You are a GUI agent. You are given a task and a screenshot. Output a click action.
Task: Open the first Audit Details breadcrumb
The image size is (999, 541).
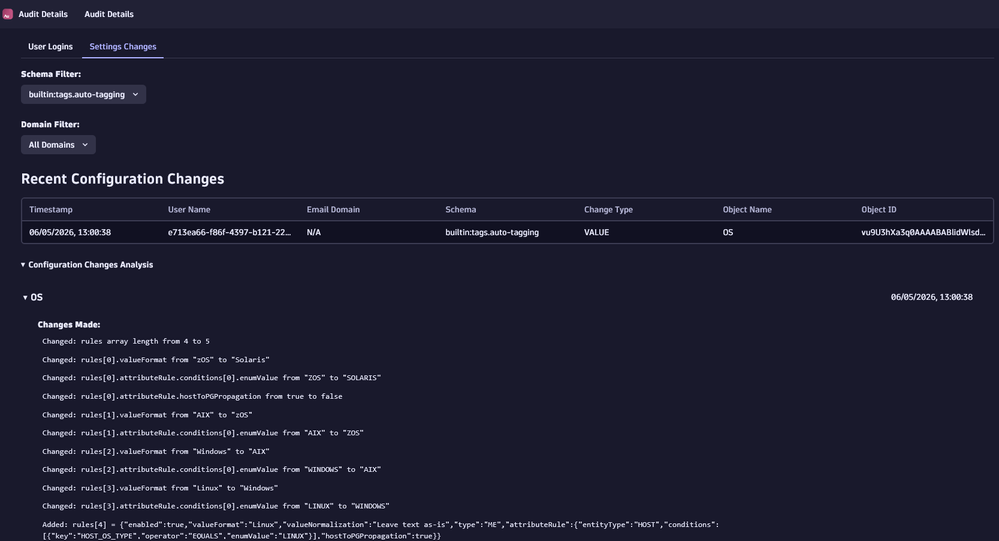click(43, 14)
